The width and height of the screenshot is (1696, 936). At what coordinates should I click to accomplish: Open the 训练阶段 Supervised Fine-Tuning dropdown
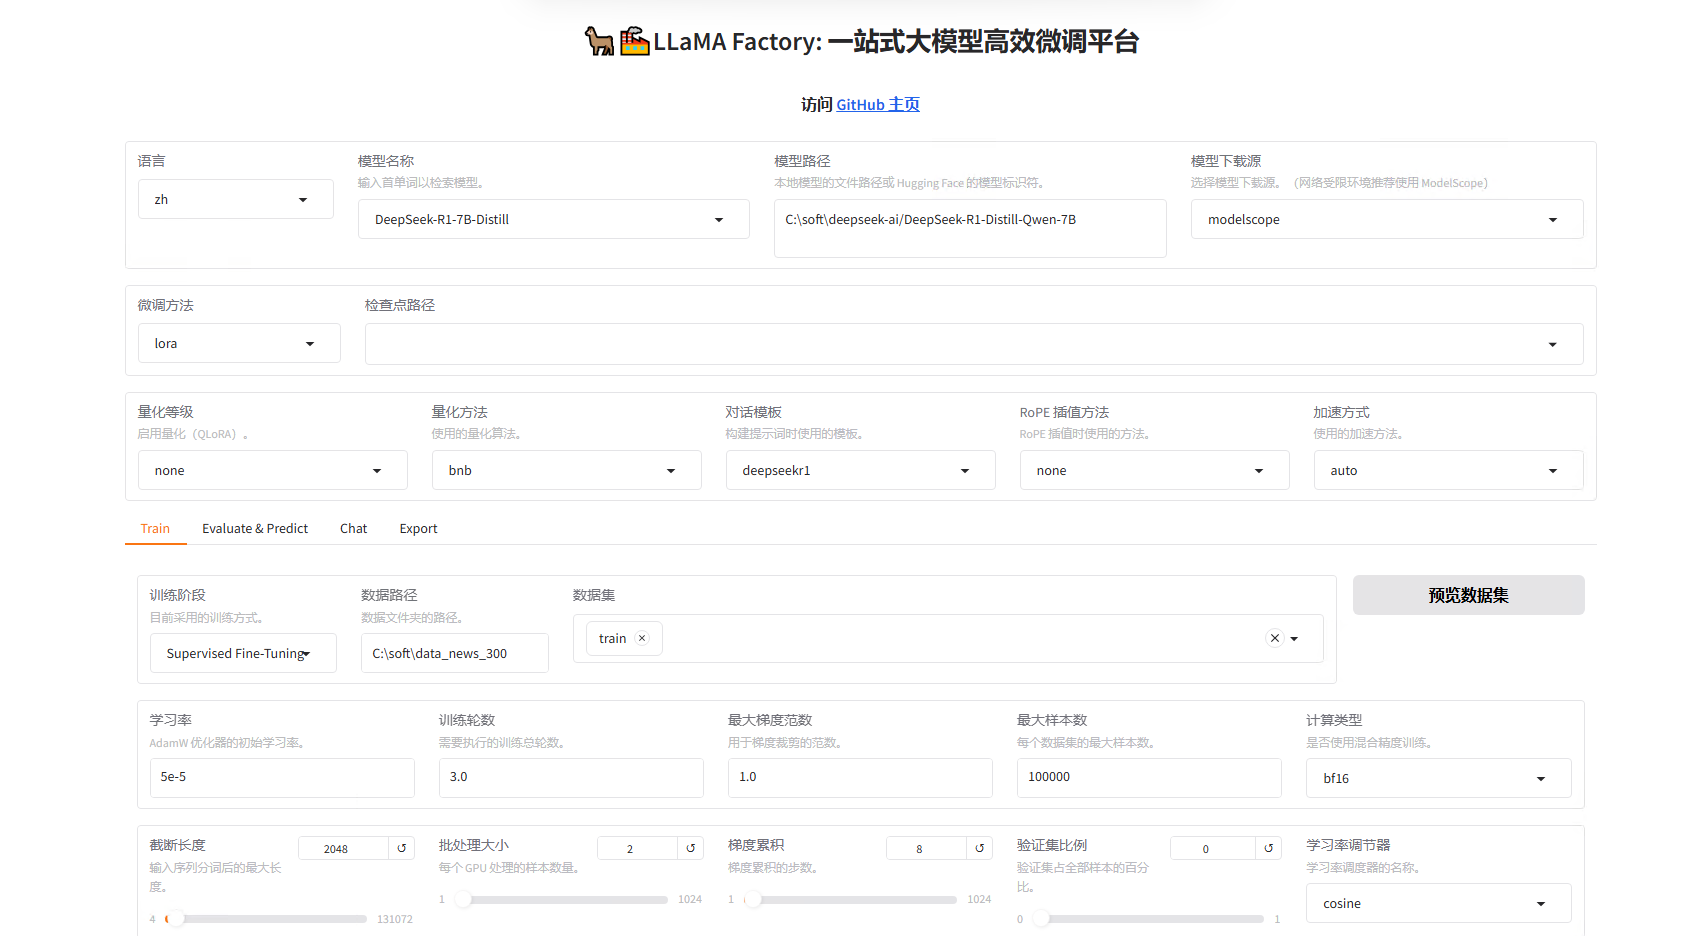click(243, 653)
